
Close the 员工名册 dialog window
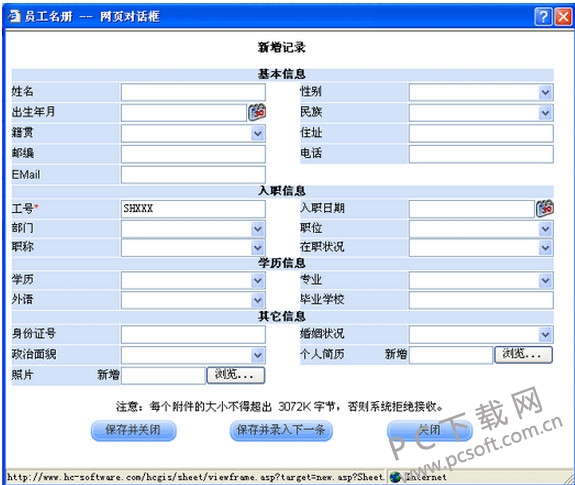tap(563, 16)
